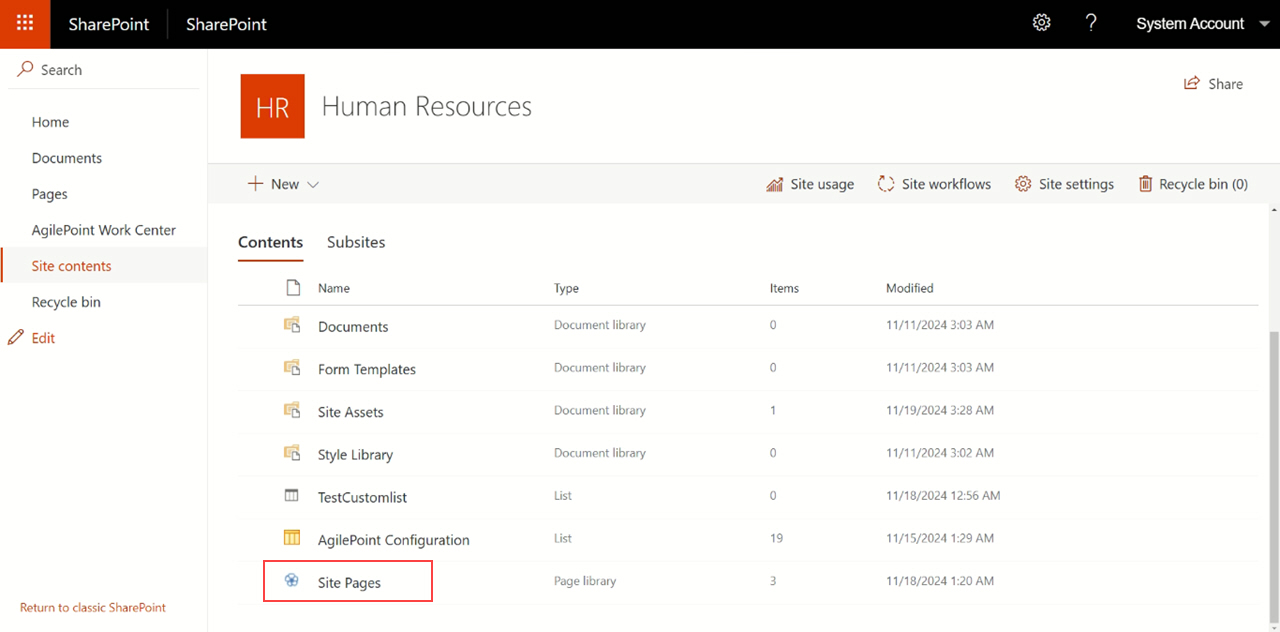Open the Site Pages library name
The height and width of the screenshot is (632, 1280).
[x=349, y=583]
